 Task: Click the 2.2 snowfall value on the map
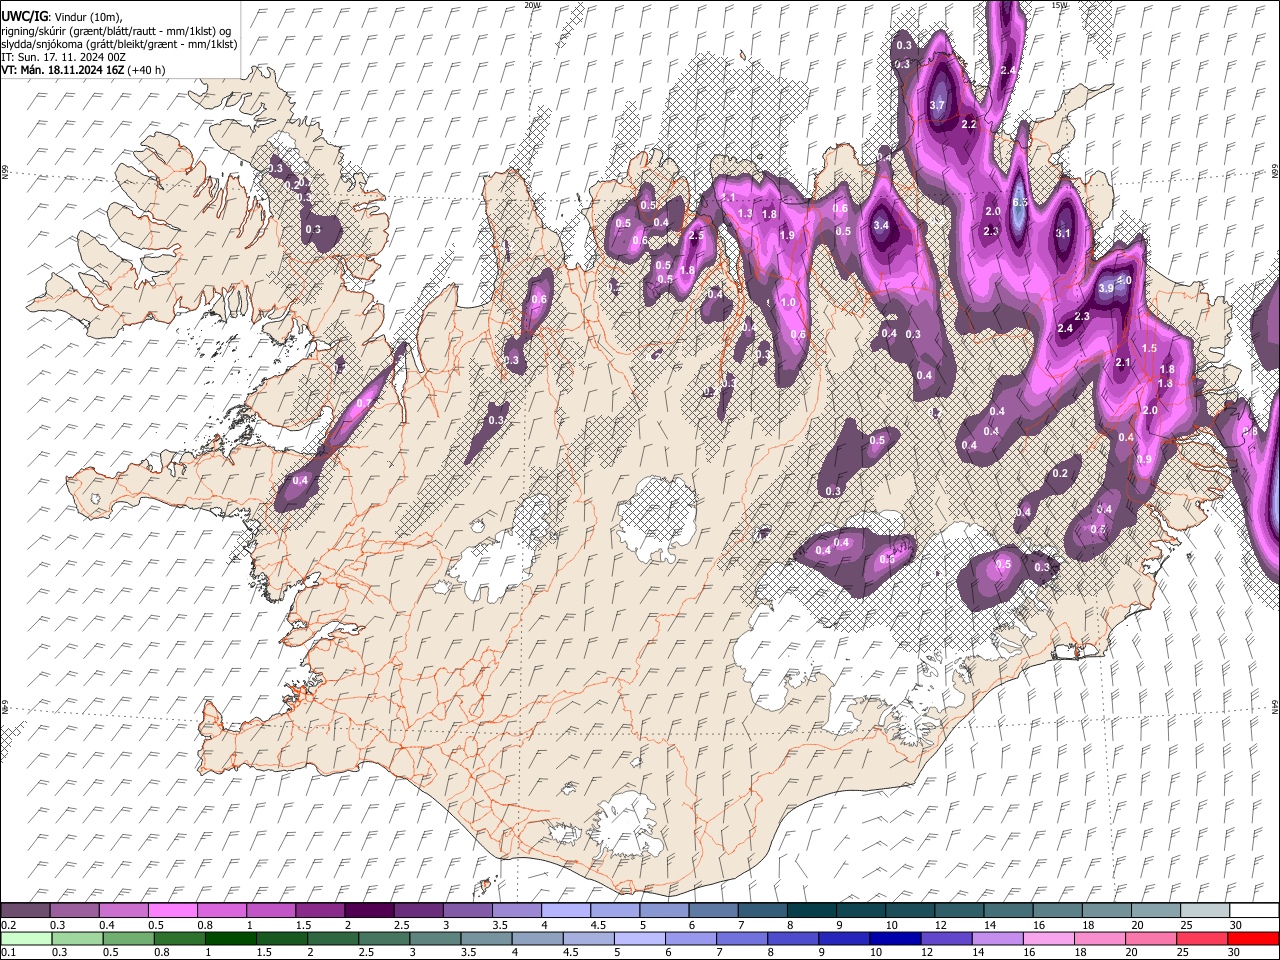[x=968, y=124]
